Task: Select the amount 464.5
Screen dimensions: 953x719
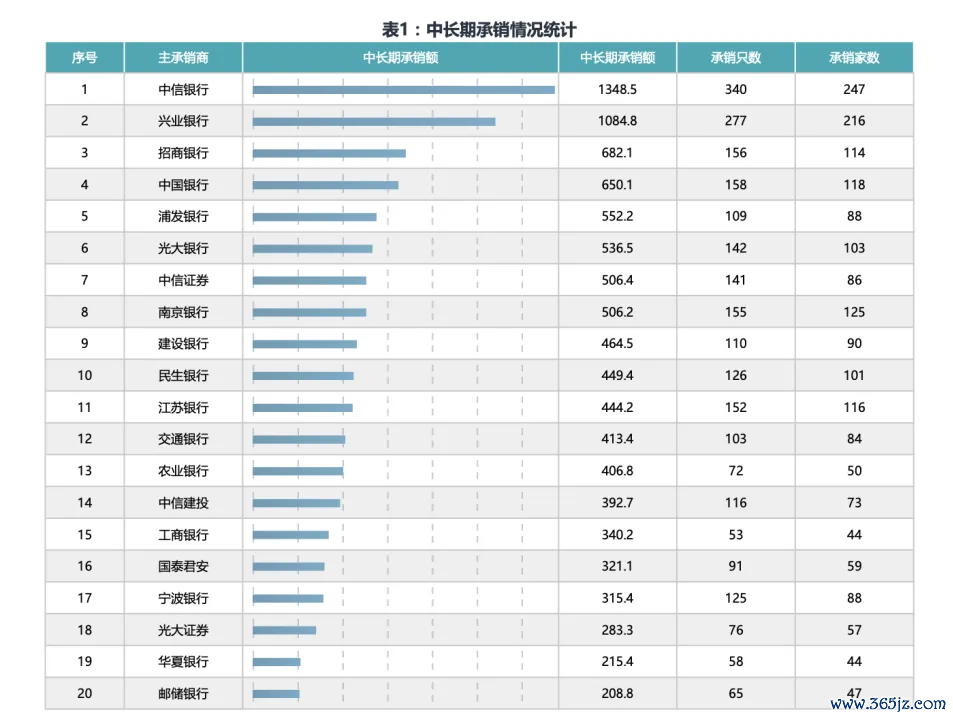Action: [x=618, y=343]
